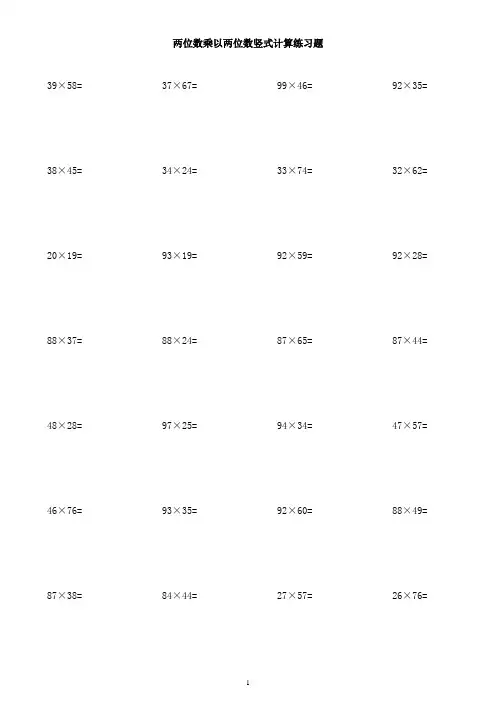496x702 pixels.
Task: Click the problem 88×37=
Action: coord(64,341)
